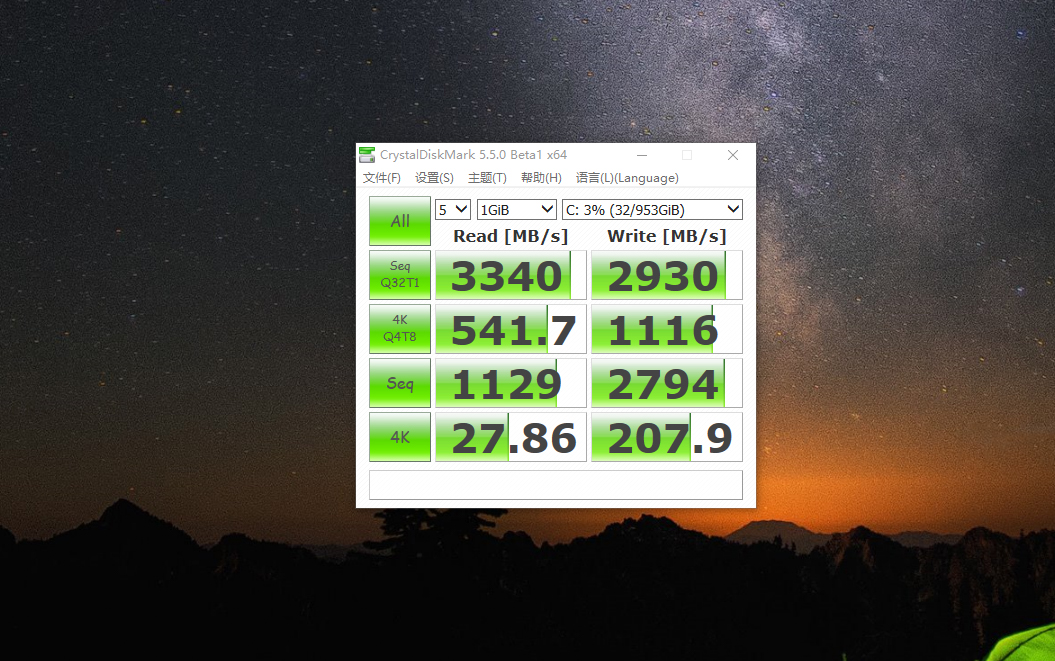Click the Seq write result 2794
Screen dimensions: 1055x661
667,383
